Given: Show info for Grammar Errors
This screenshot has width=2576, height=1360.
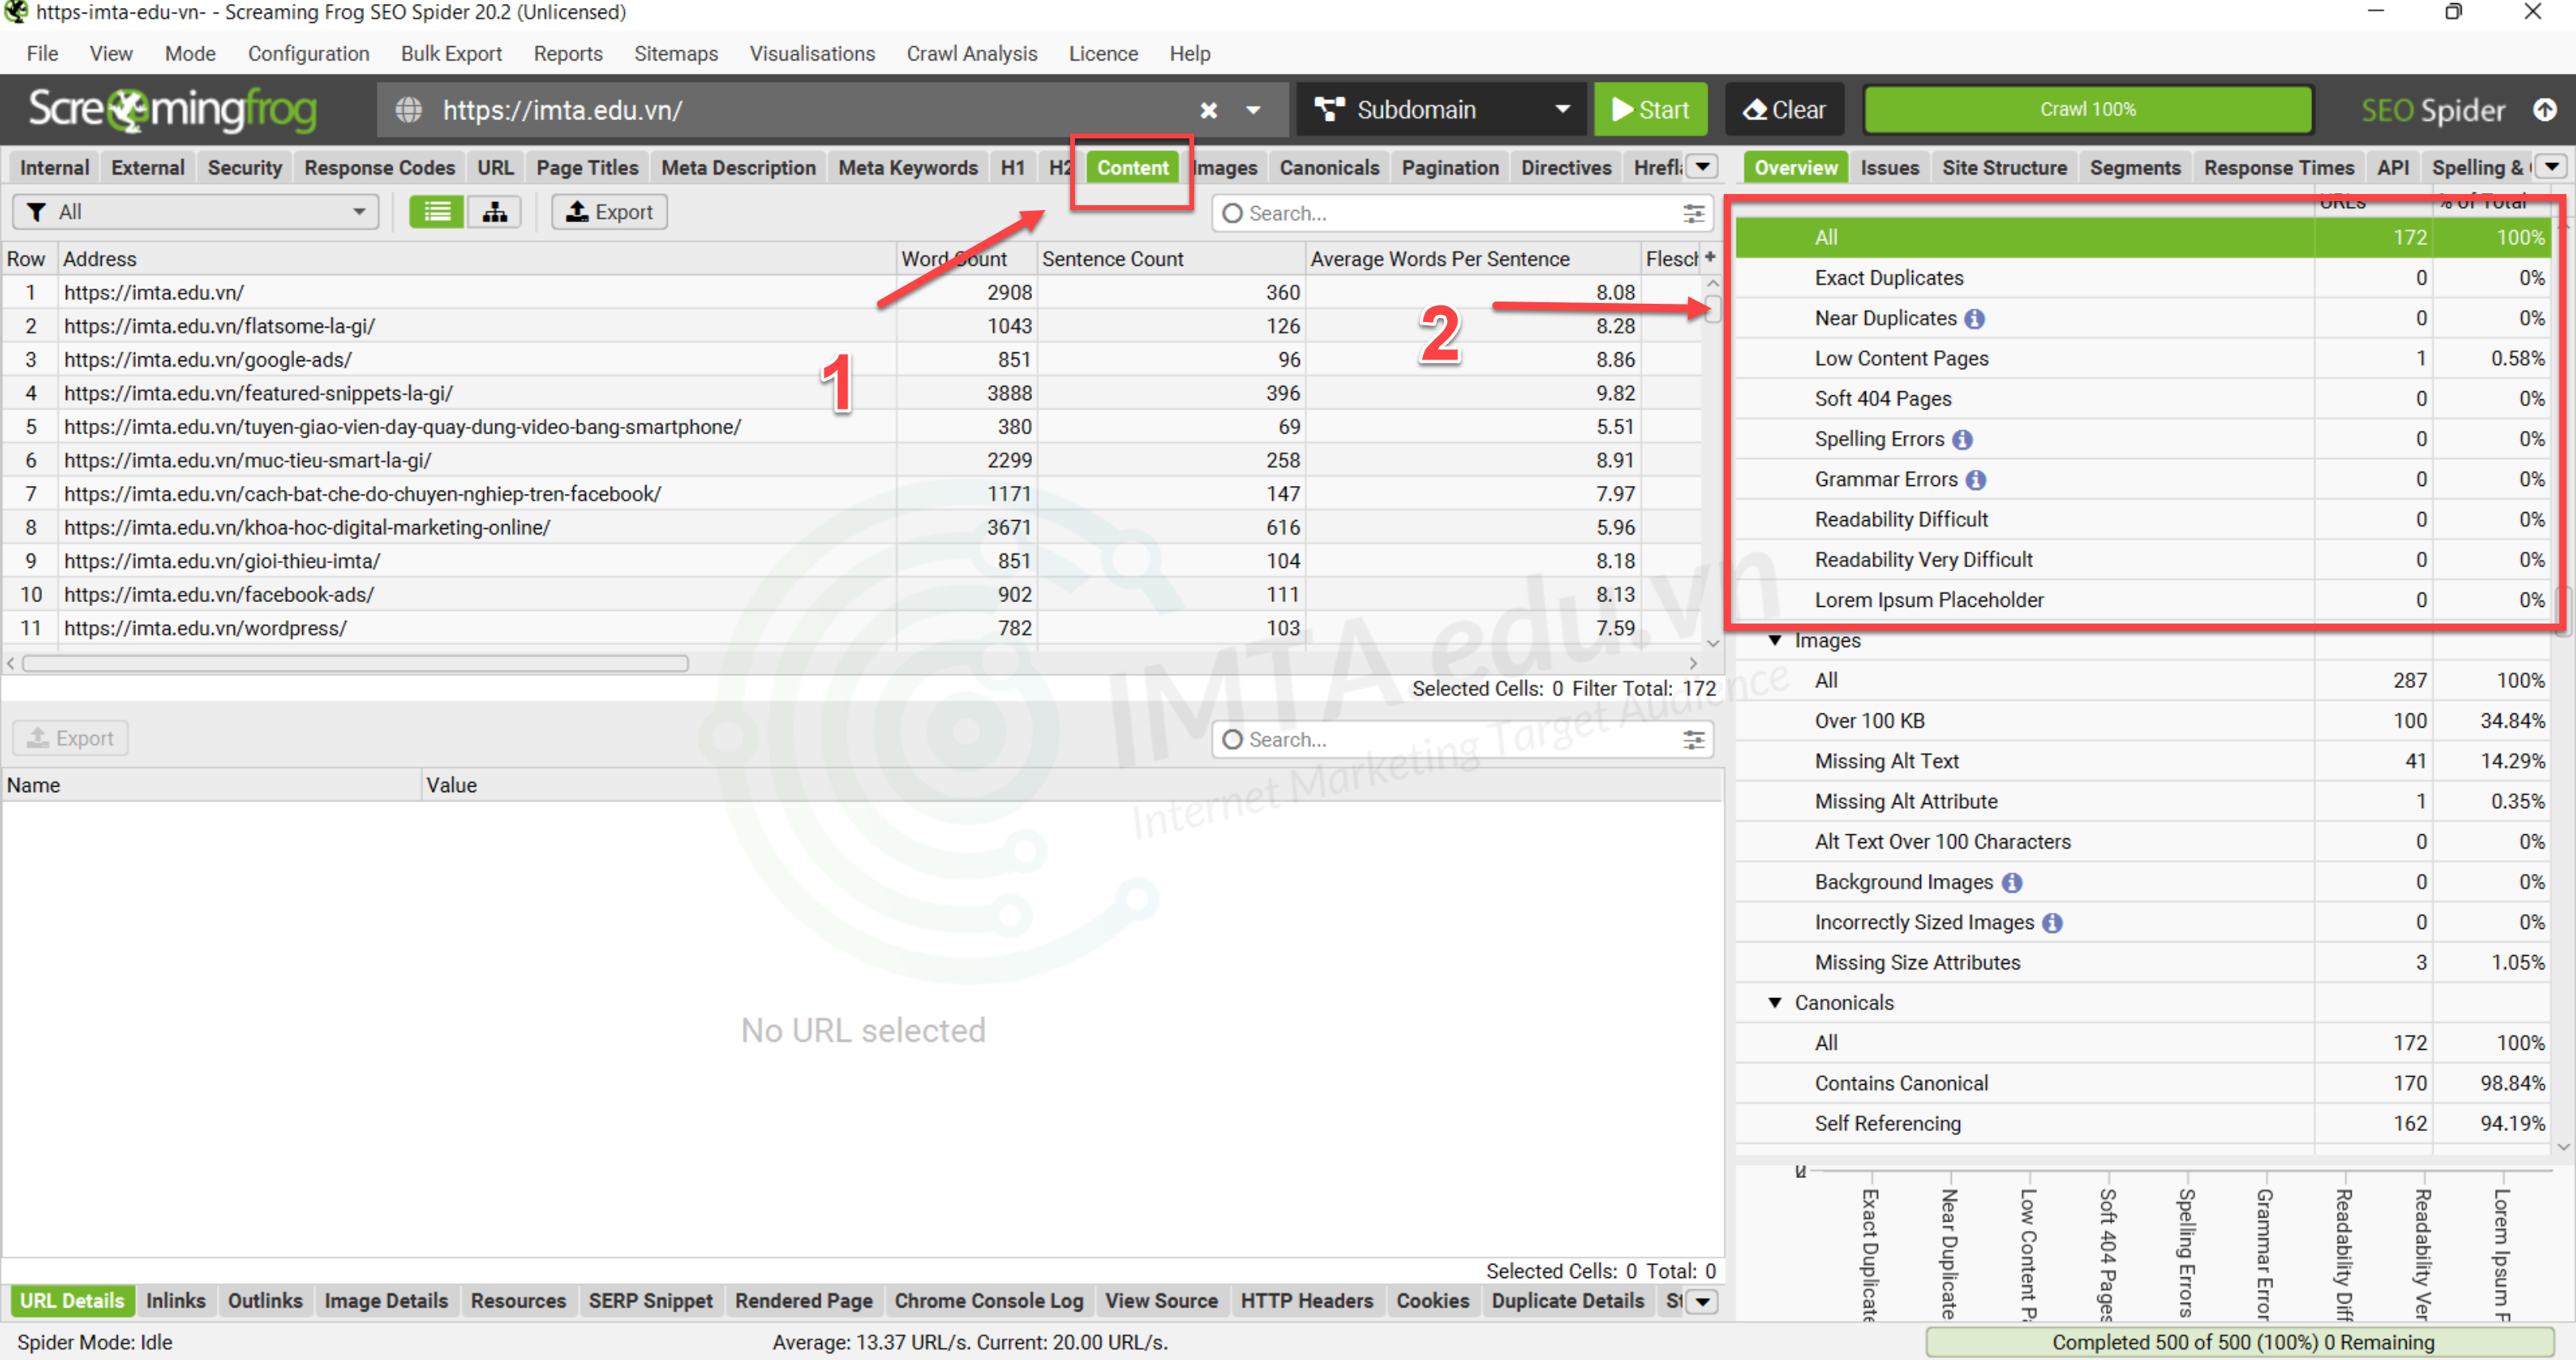Looking at the screenshot, I should pos(1975,479).
